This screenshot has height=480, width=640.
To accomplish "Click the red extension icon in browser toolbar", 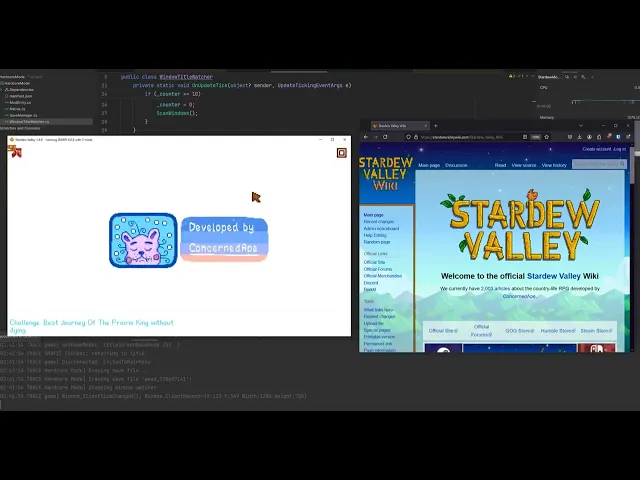I will [x=609, y=137].
